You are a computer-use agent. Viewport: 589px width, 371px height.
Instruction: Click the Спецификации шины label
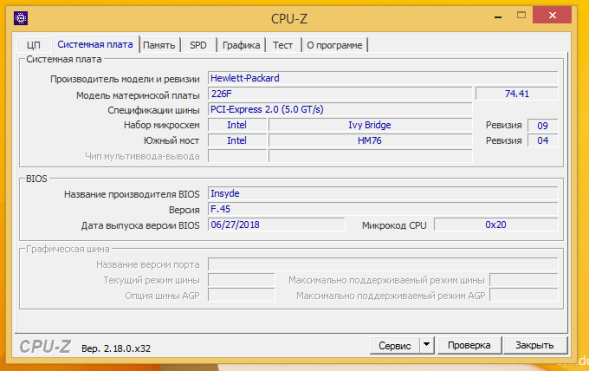[x=153, y=110]
